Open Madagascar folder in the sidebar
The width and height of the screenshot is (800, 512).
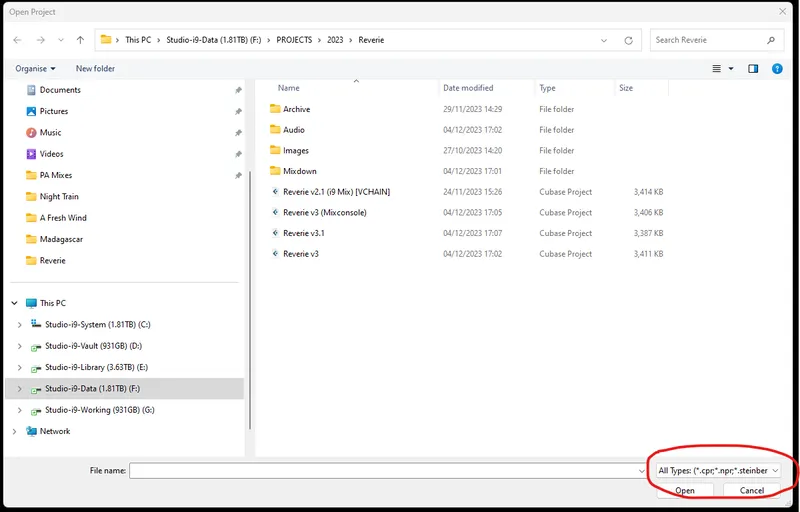point(61,239)
